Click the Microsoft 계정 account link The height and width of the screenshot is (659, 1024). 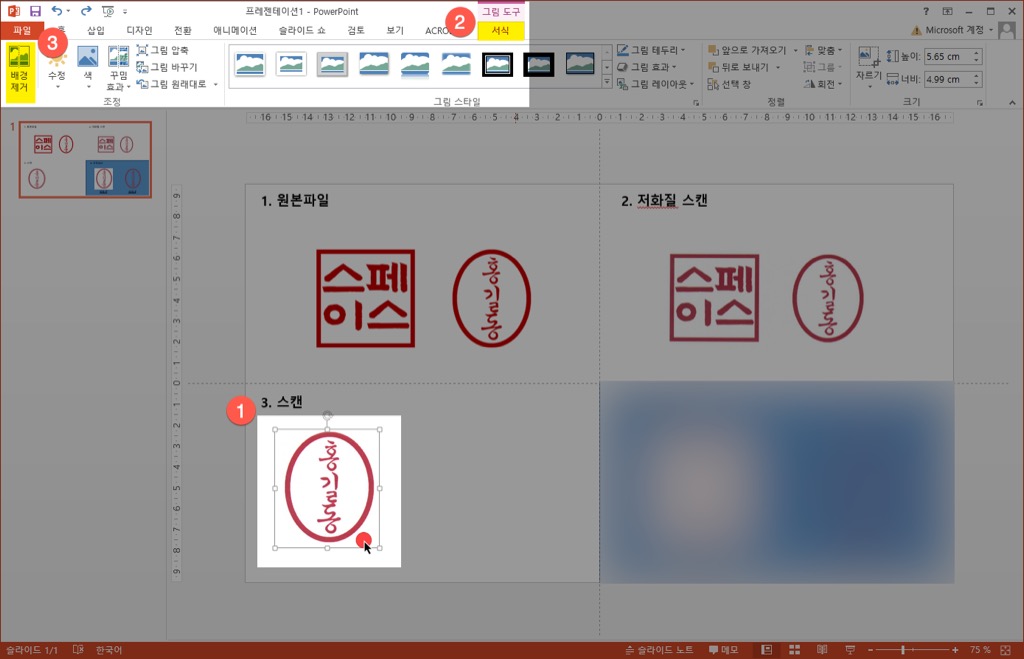coord(954,30)
